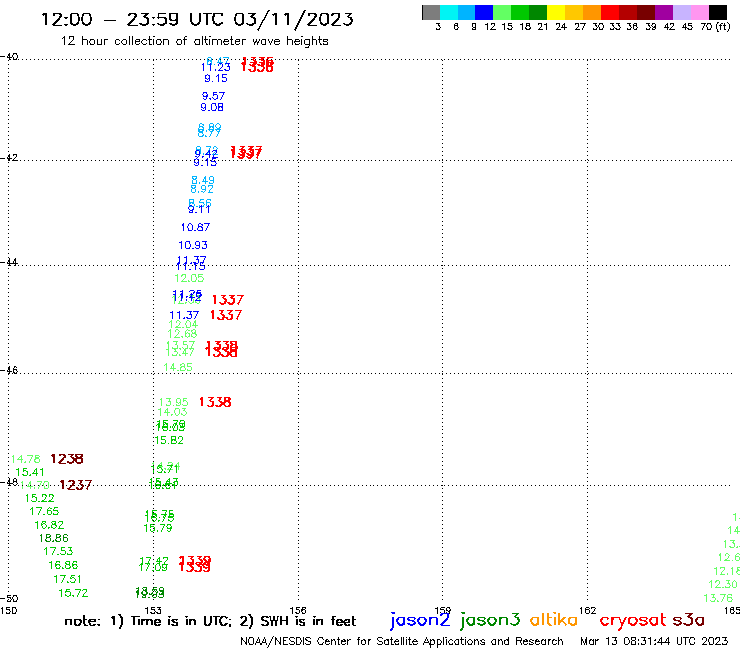Screen dimensions: 740x650
Task: Click the 15.22 wave height value
Action: point(40,498)
